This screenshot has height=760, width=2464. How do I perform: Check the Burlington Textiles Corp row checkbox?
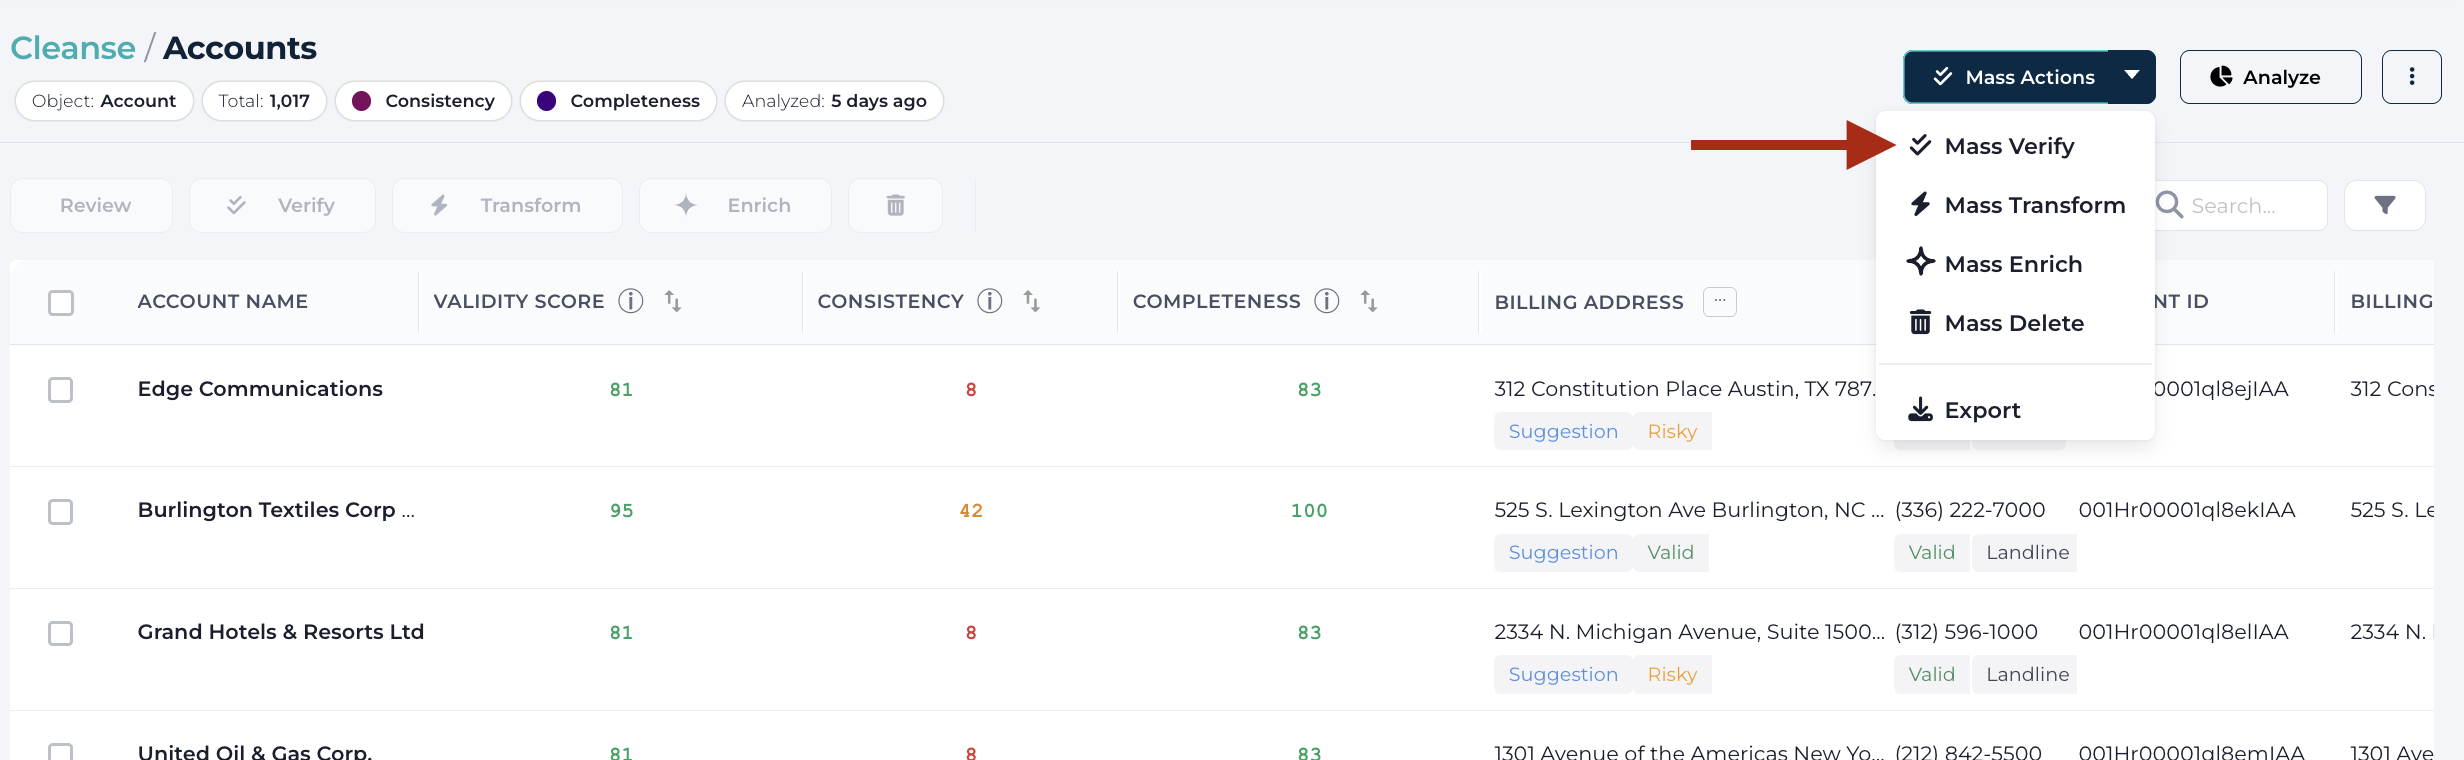point(61,512)
